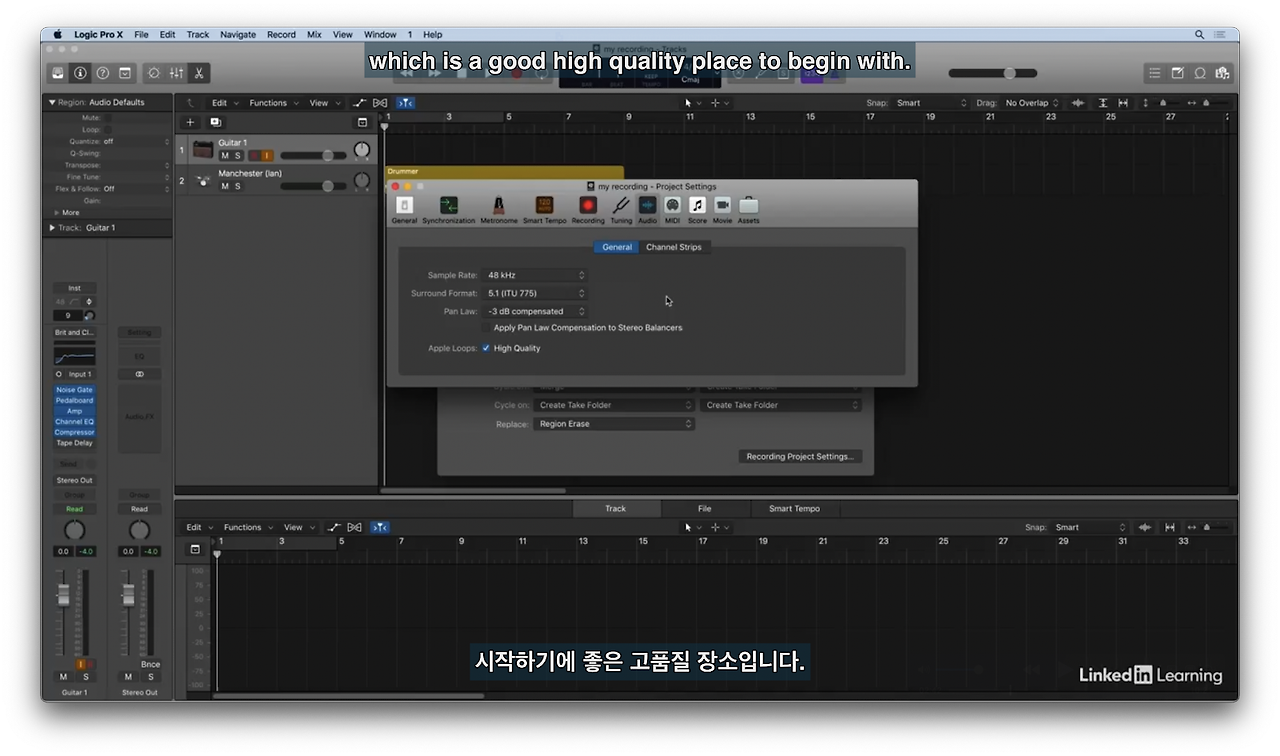Open the Navigate menu in menu bar
This screenshot has height=756, width=1280.
click(x=238, y=34)
